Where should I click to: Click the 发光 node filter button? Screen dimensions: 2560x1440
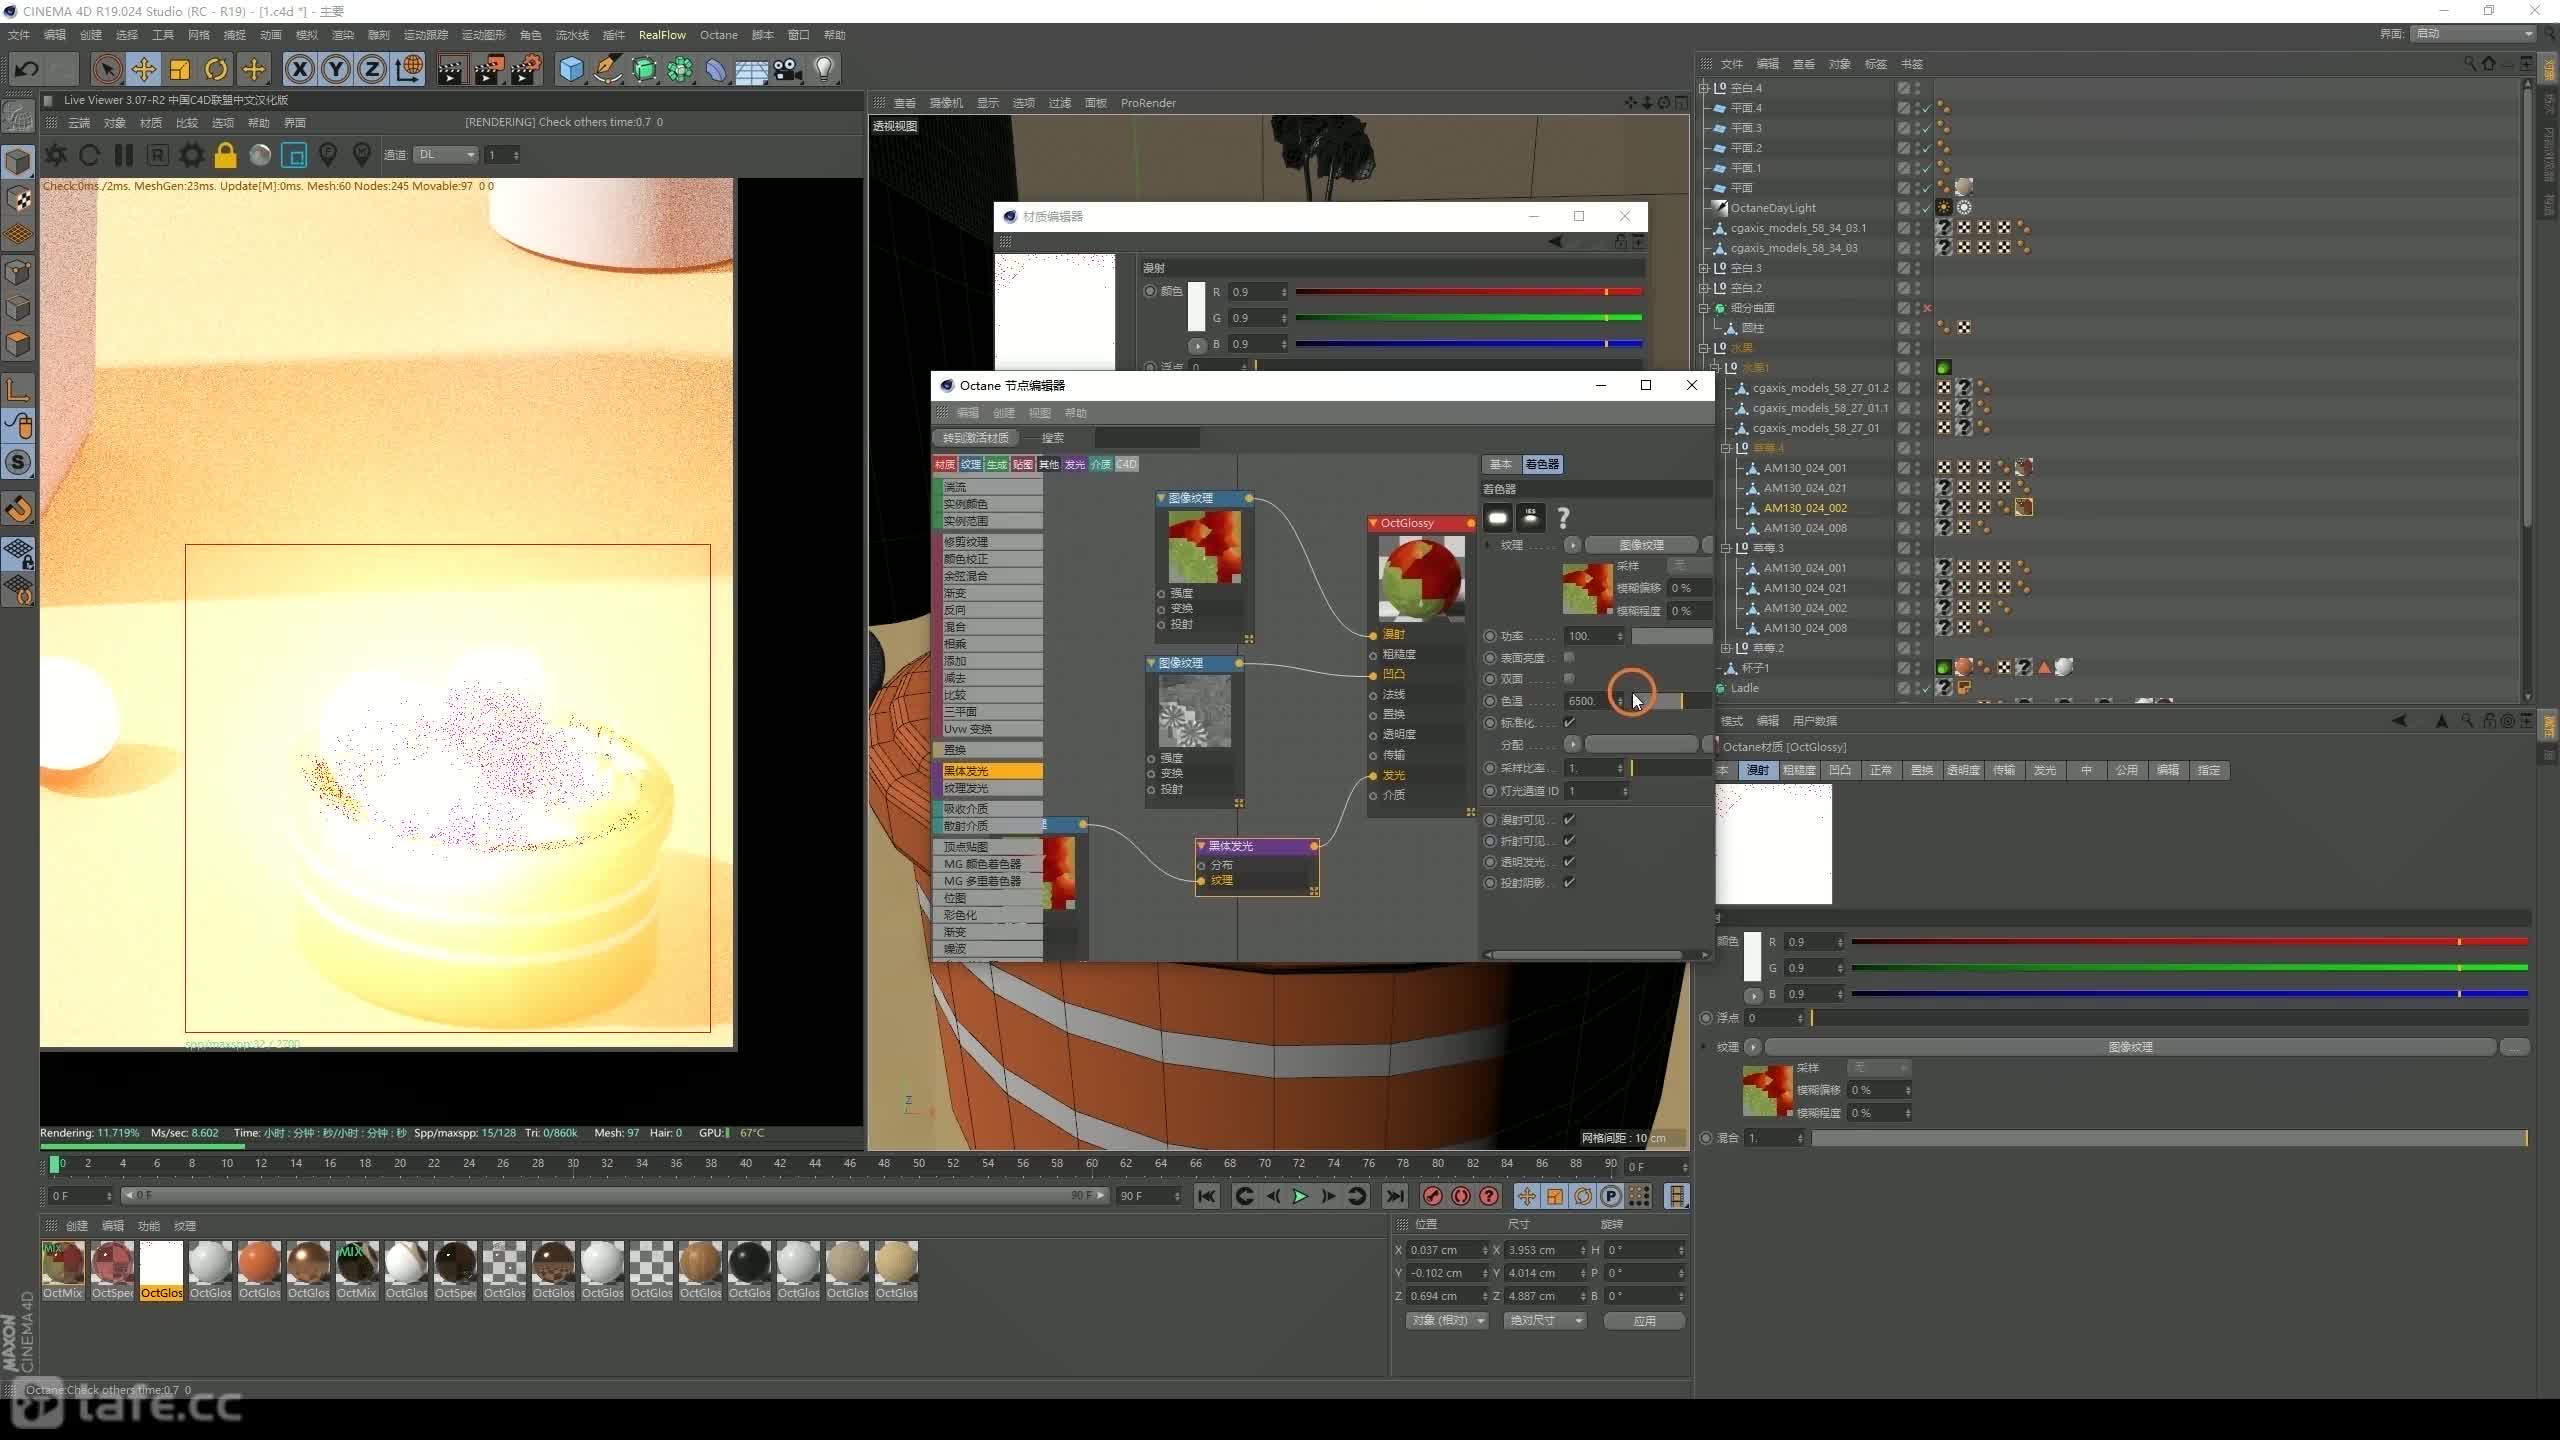coord(1075,464)
